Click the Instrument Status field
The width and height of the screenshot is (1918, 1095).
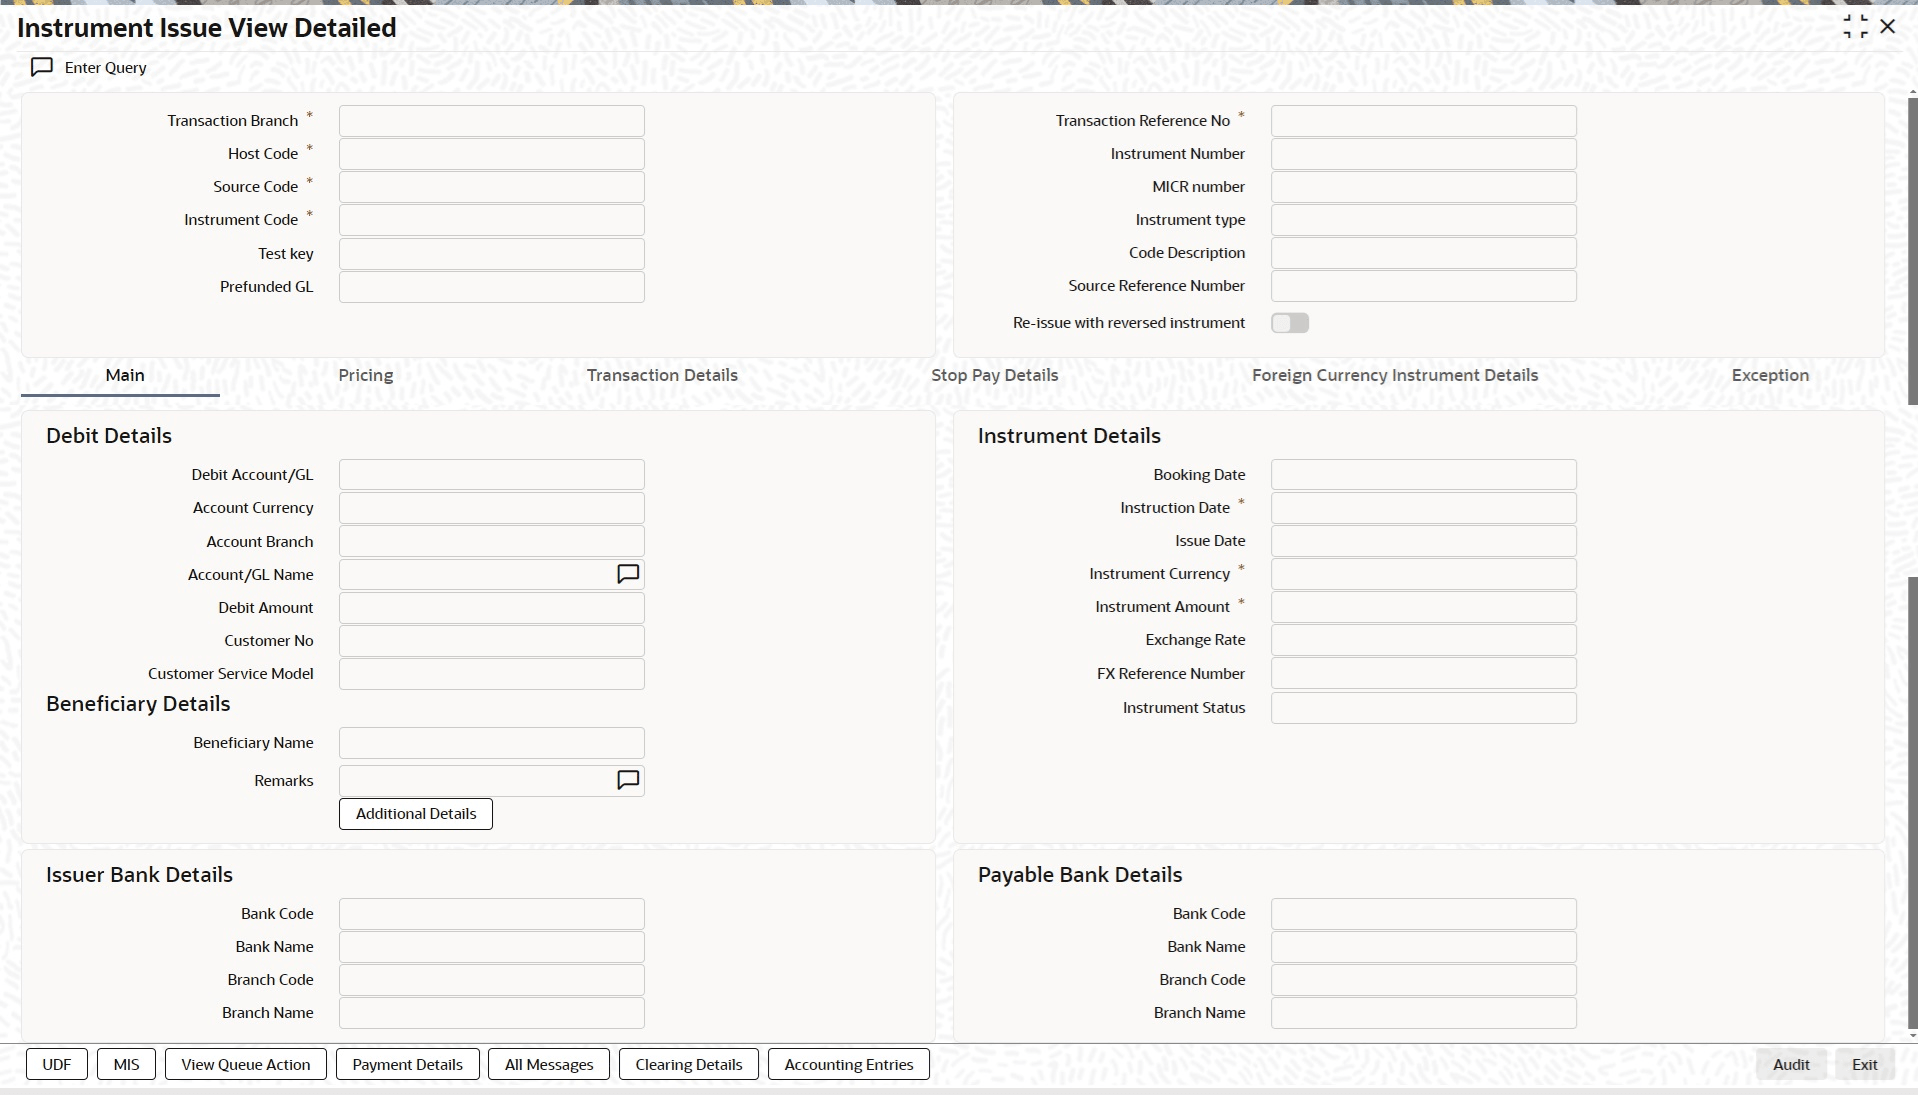(x=1424, y=708)
